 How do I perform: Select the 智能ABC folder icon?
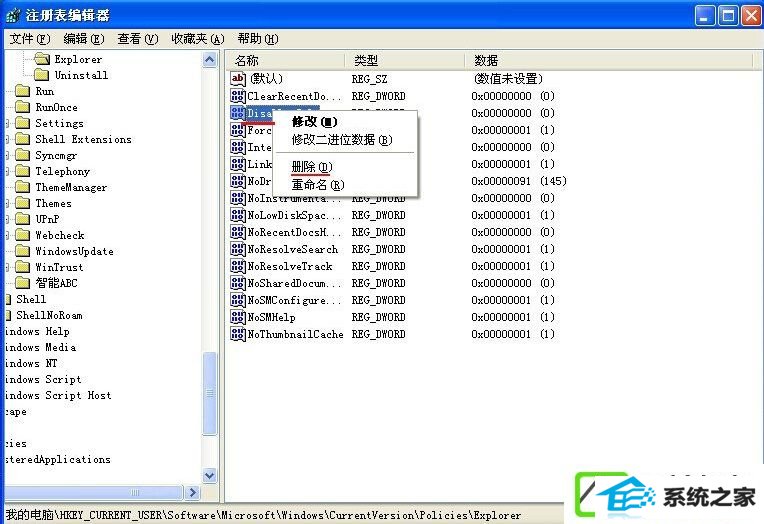22,283
